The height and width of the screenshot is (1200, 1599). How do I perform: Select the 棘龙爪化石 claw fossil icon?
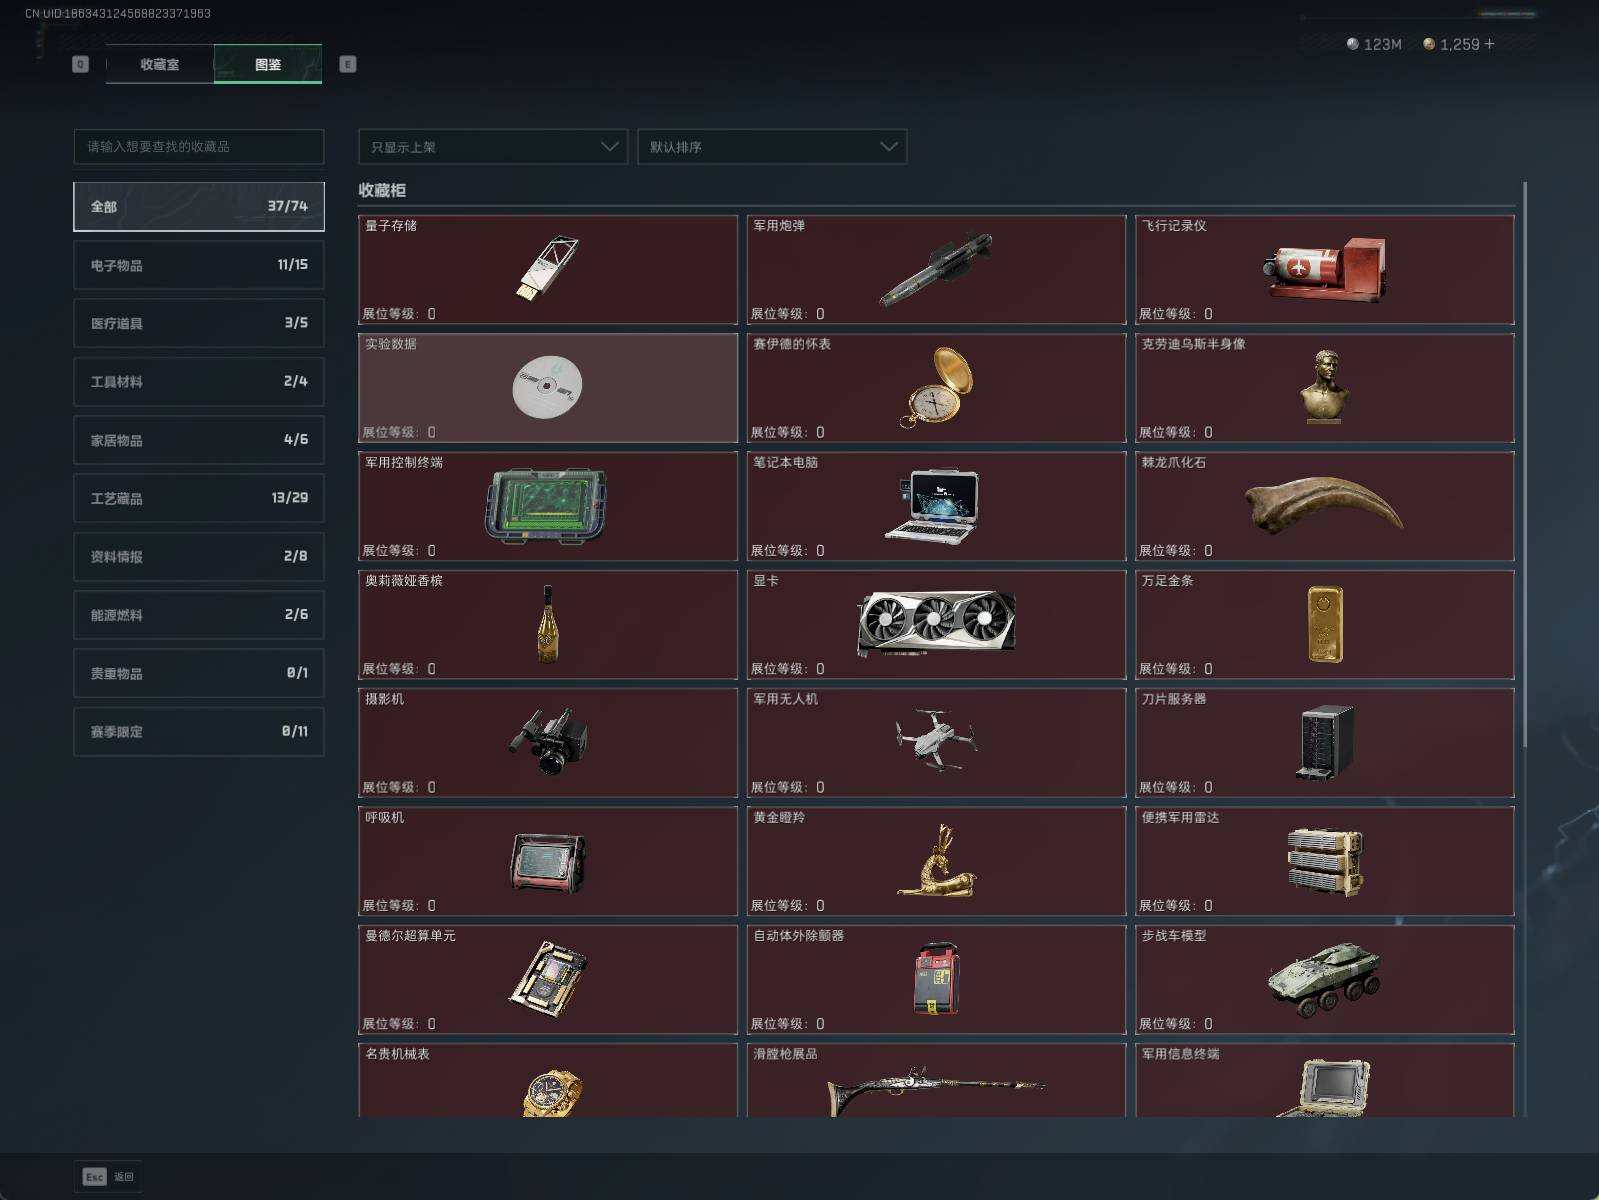(1324, 505)
